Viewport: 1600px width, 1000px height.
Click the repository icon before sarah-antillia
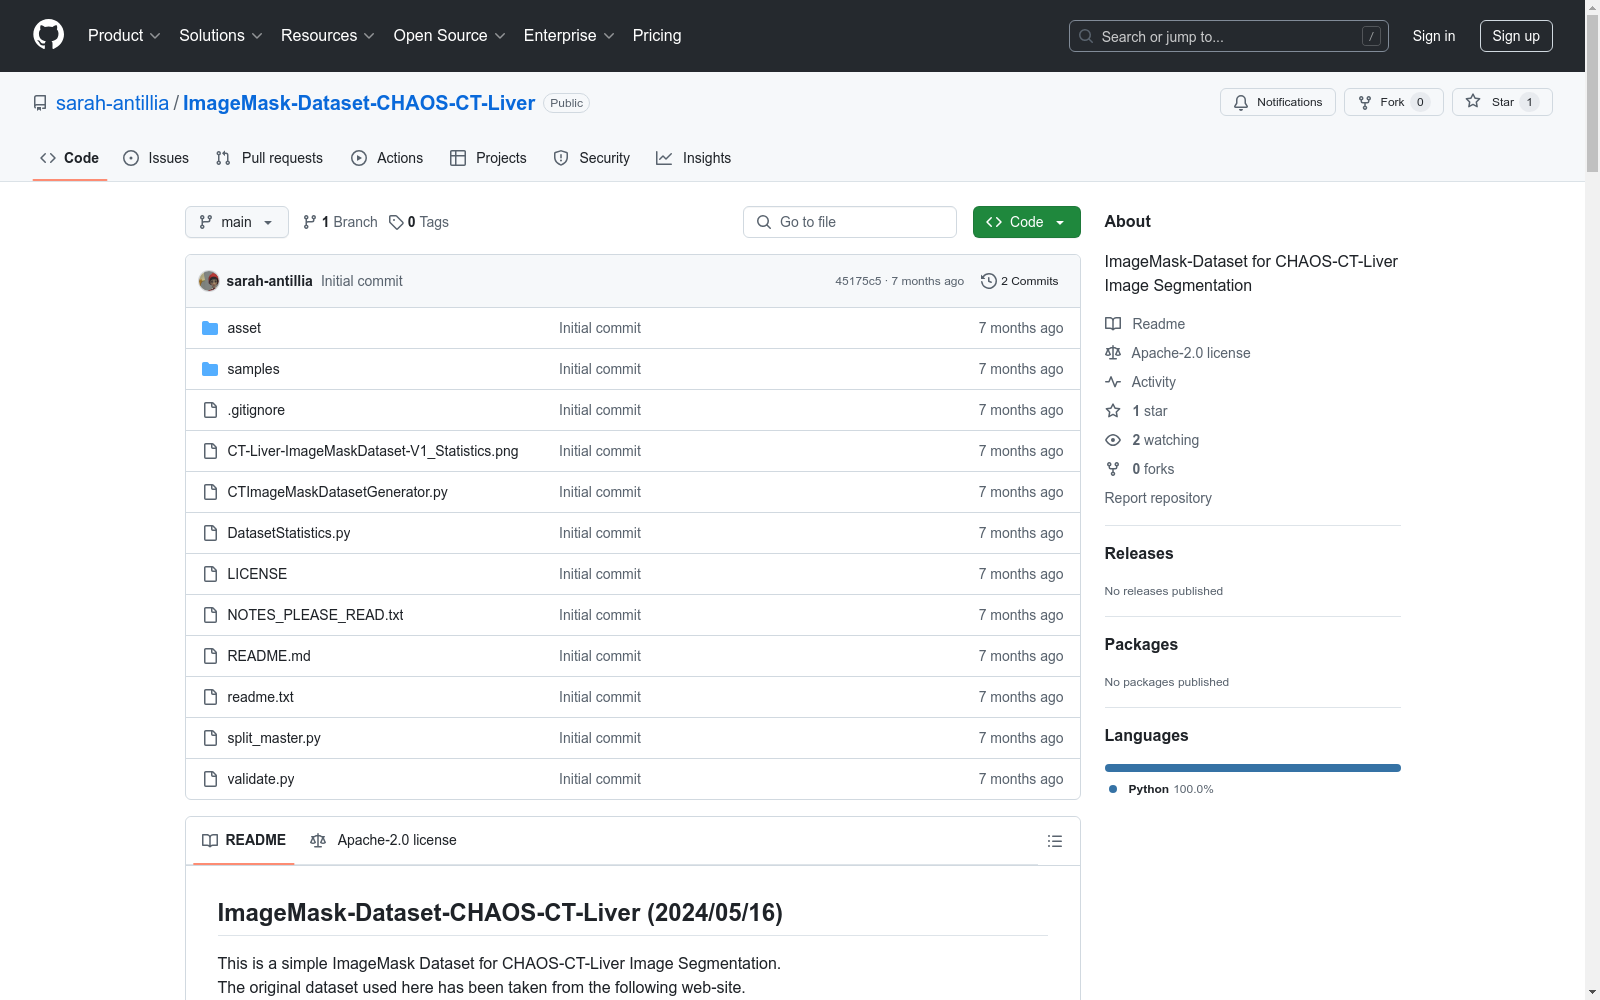pyautogui.click(x=40, y=103)
